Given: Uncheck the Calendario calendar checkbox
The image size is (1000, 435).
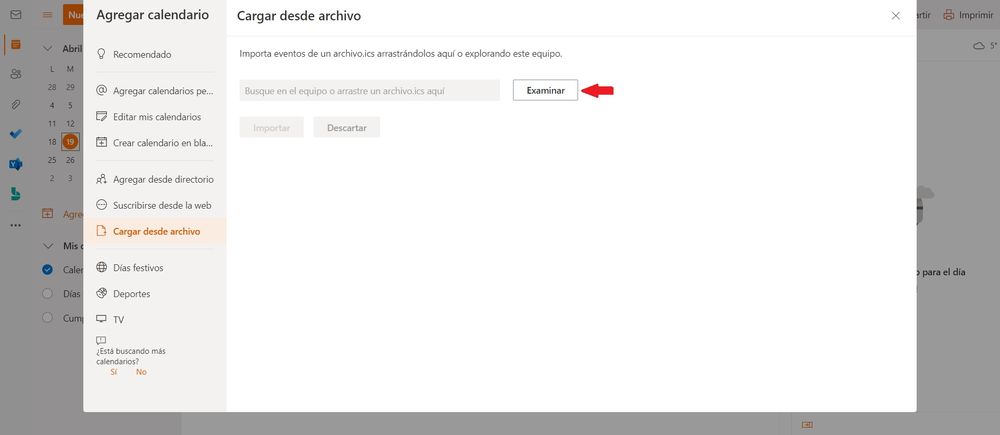Looking at the screenshot, I should 47,270.
